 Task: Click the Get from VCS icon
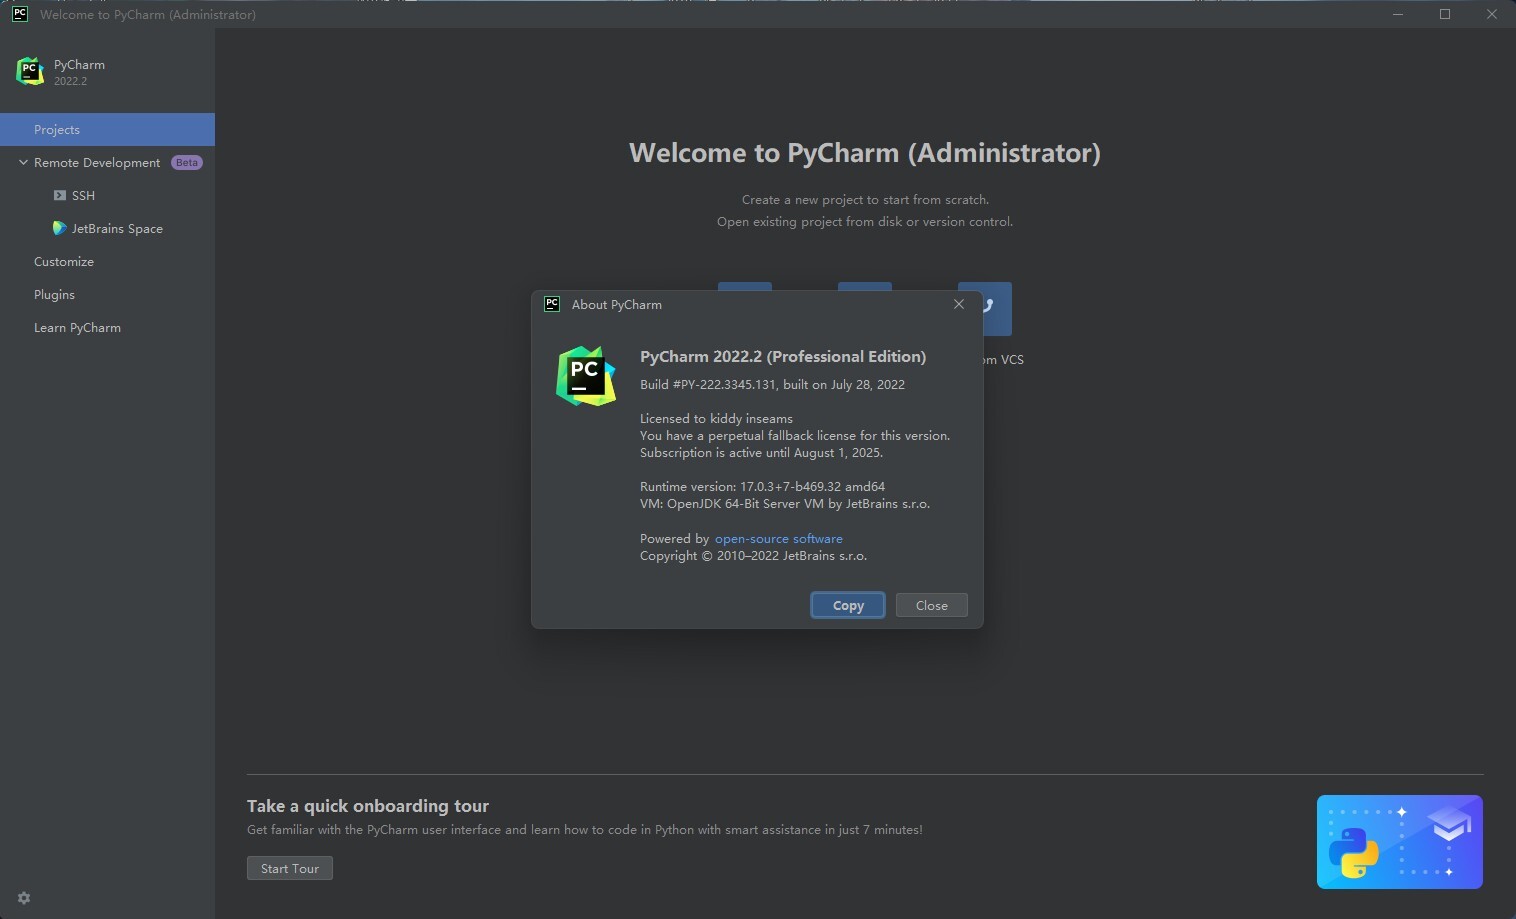pyautogui.click(x=985, y=309)
